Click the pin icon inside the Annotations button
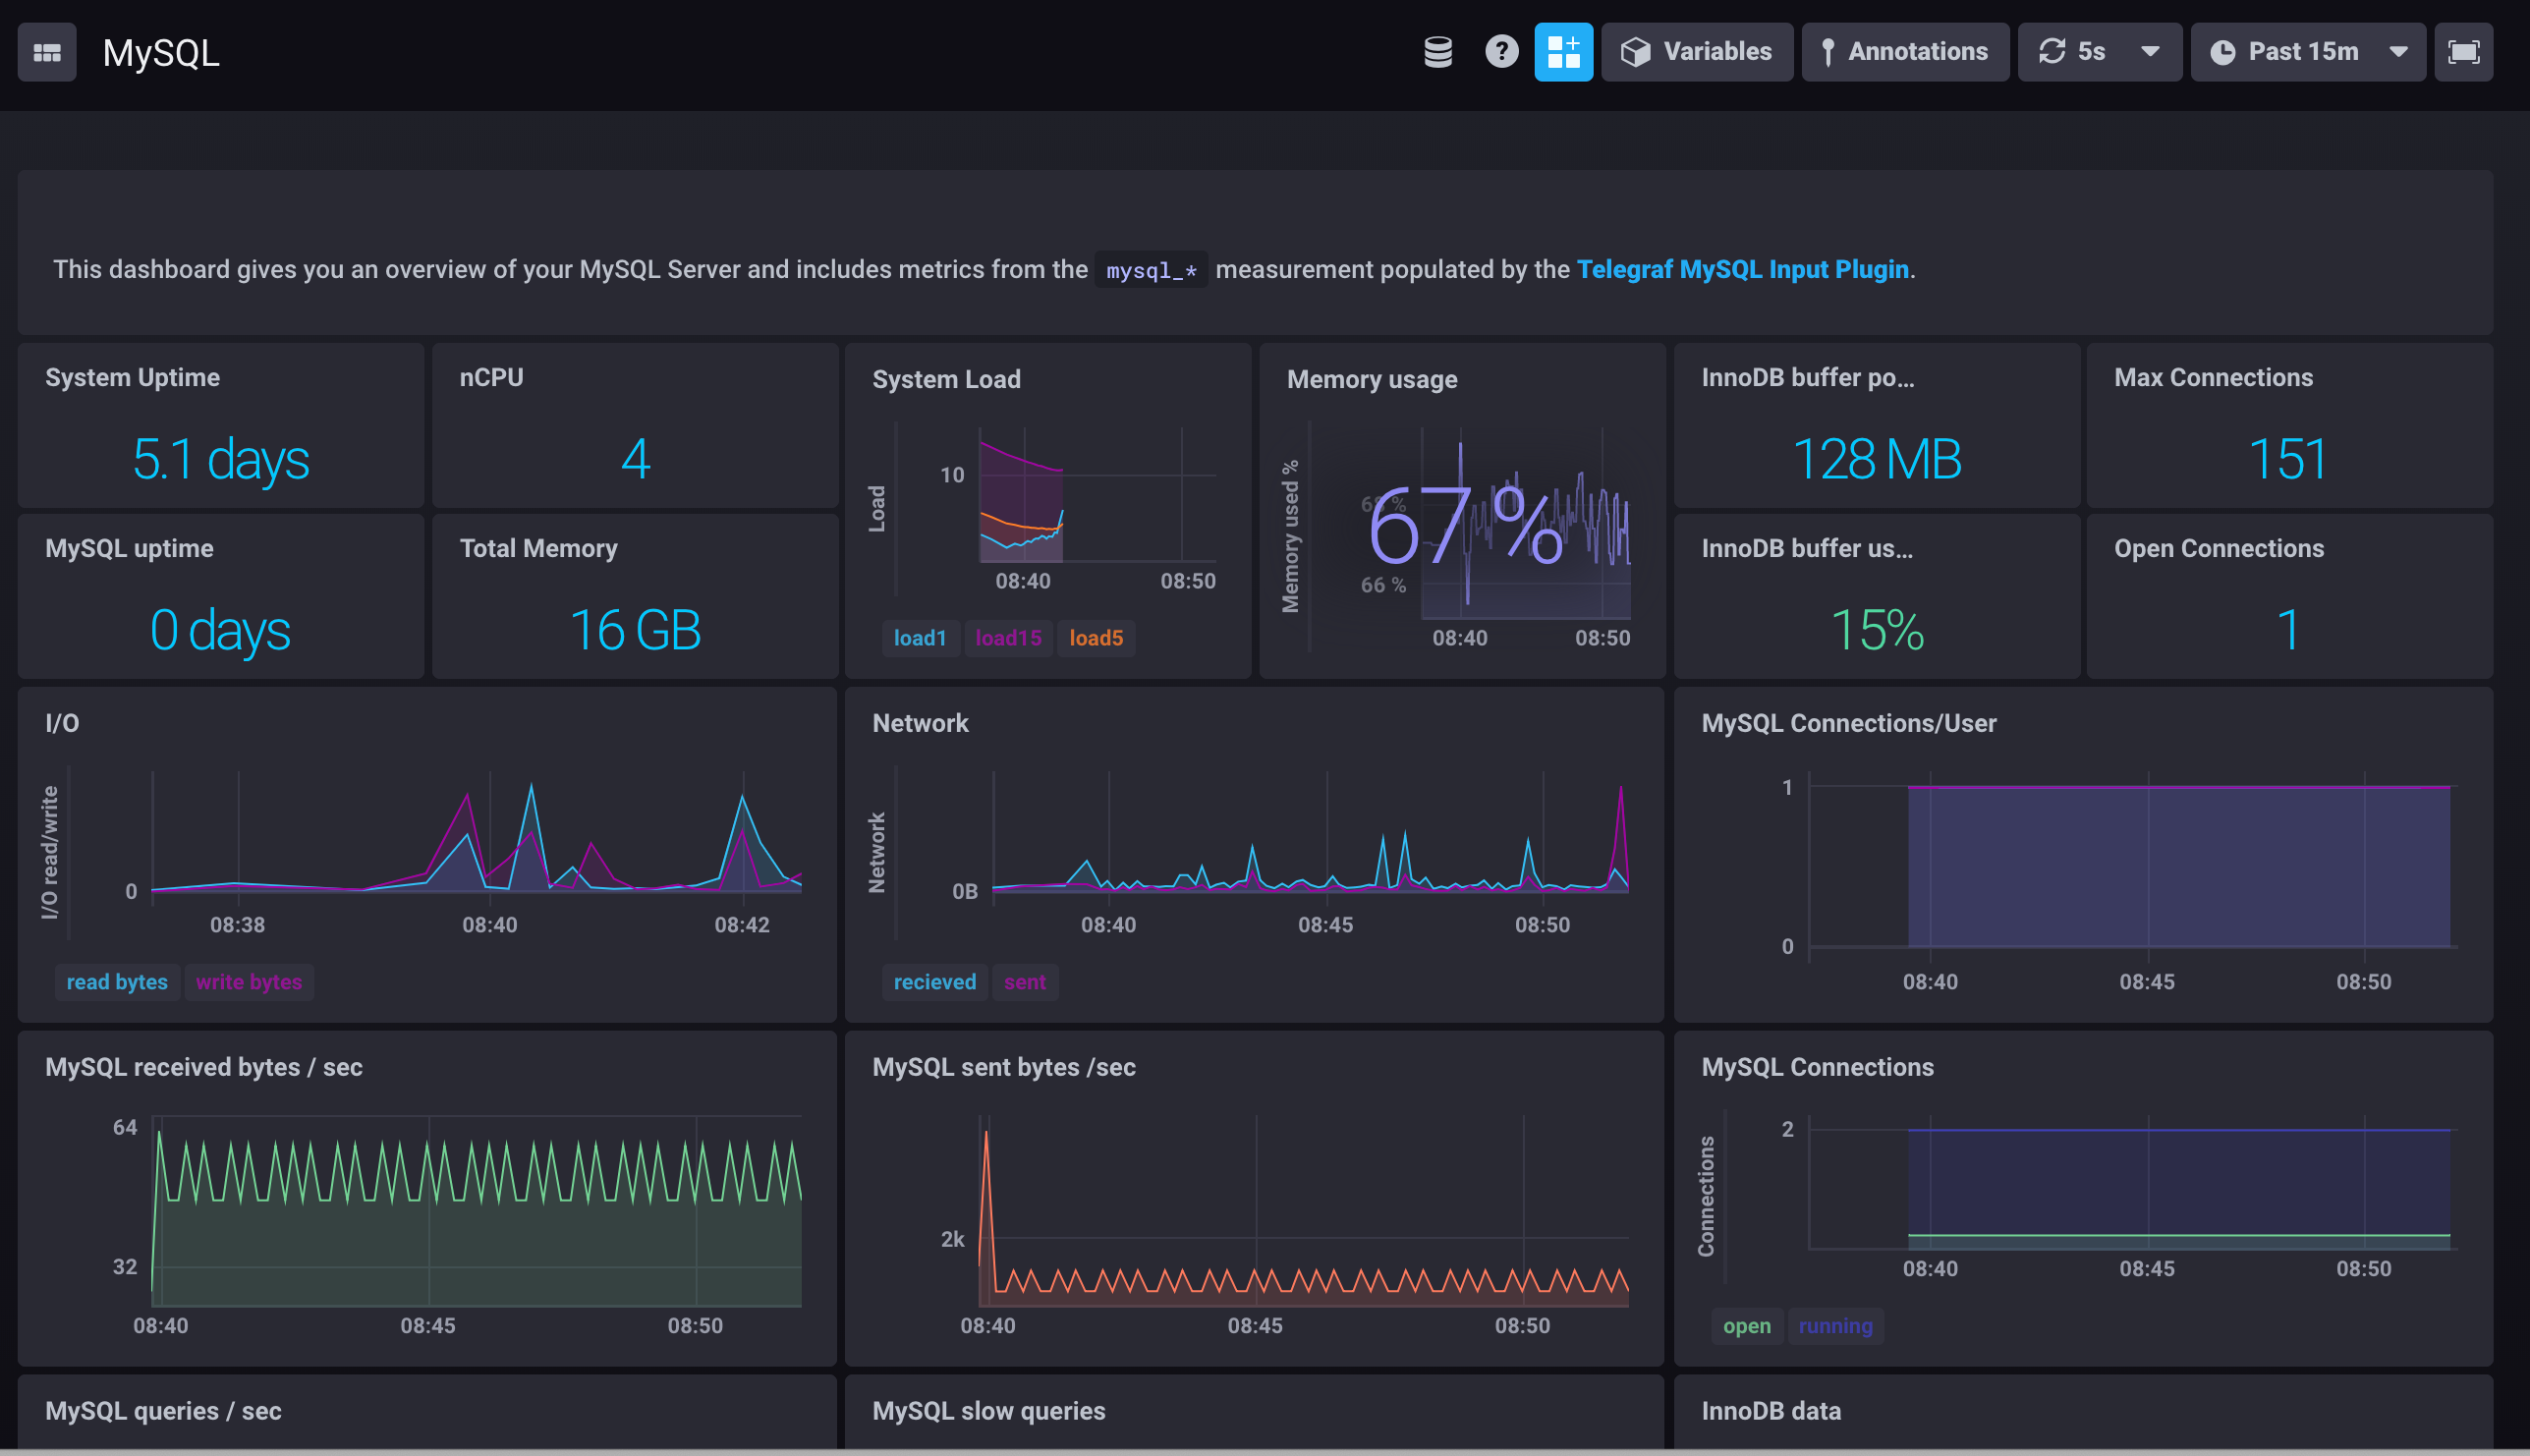 click(x=1830, y=51)
